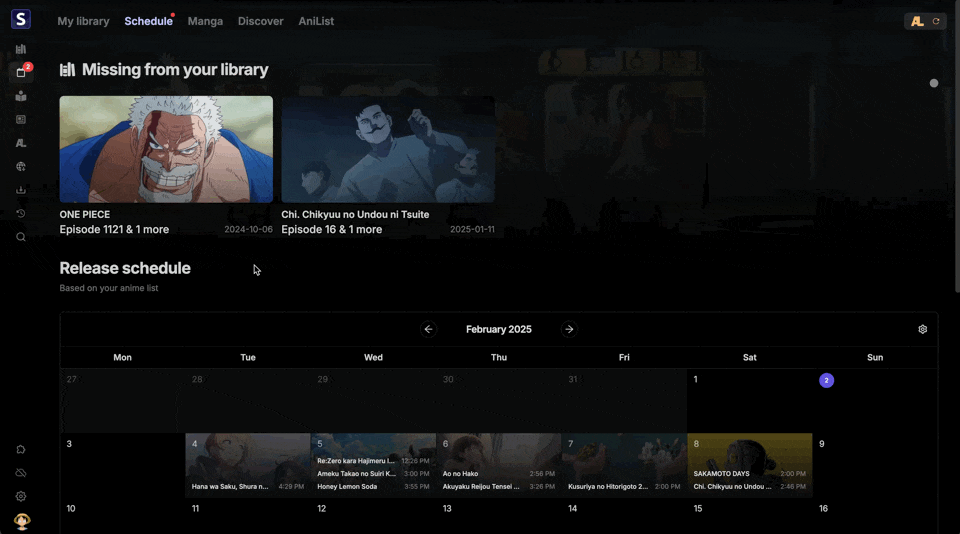Click the 'Release schedule' heading
960x534 pixels.
(125, 268)
